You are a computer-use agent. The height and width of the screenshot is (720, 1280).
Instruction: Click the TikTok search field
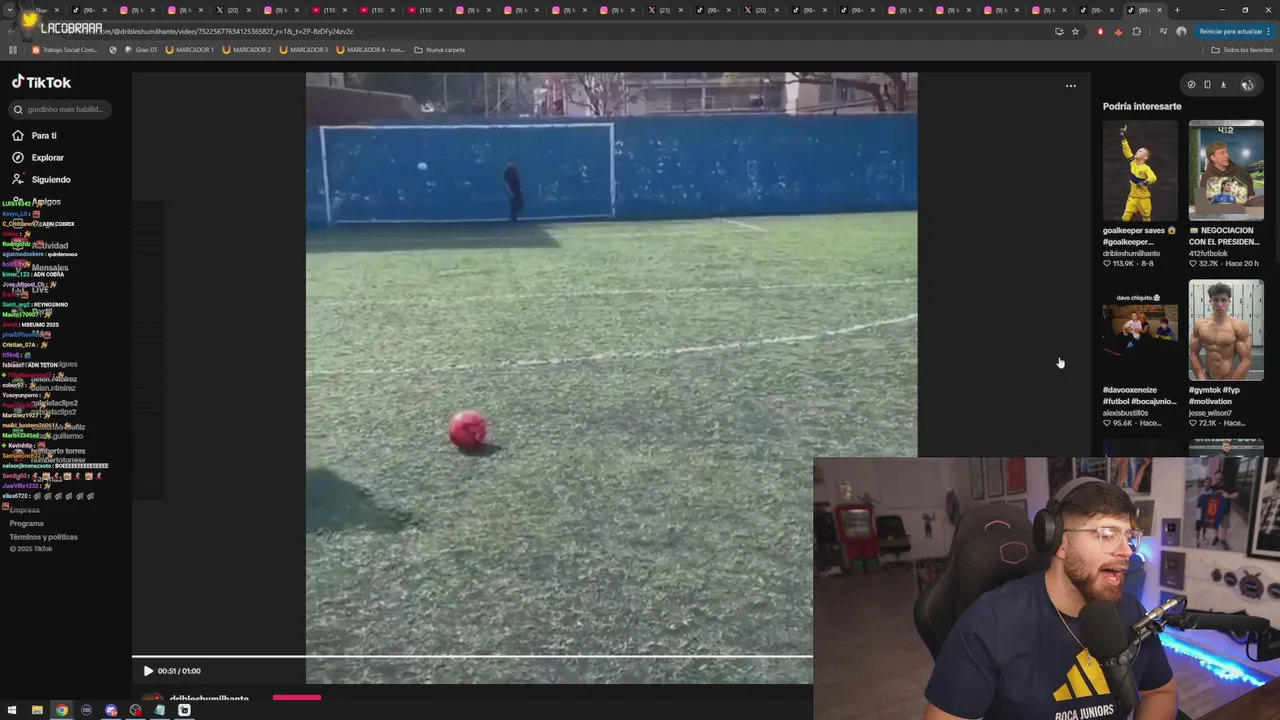point(60,109)
